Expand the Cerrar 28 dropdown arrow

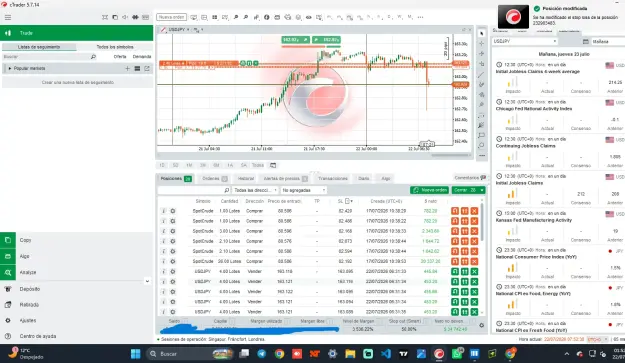click(x=482, y=190)
